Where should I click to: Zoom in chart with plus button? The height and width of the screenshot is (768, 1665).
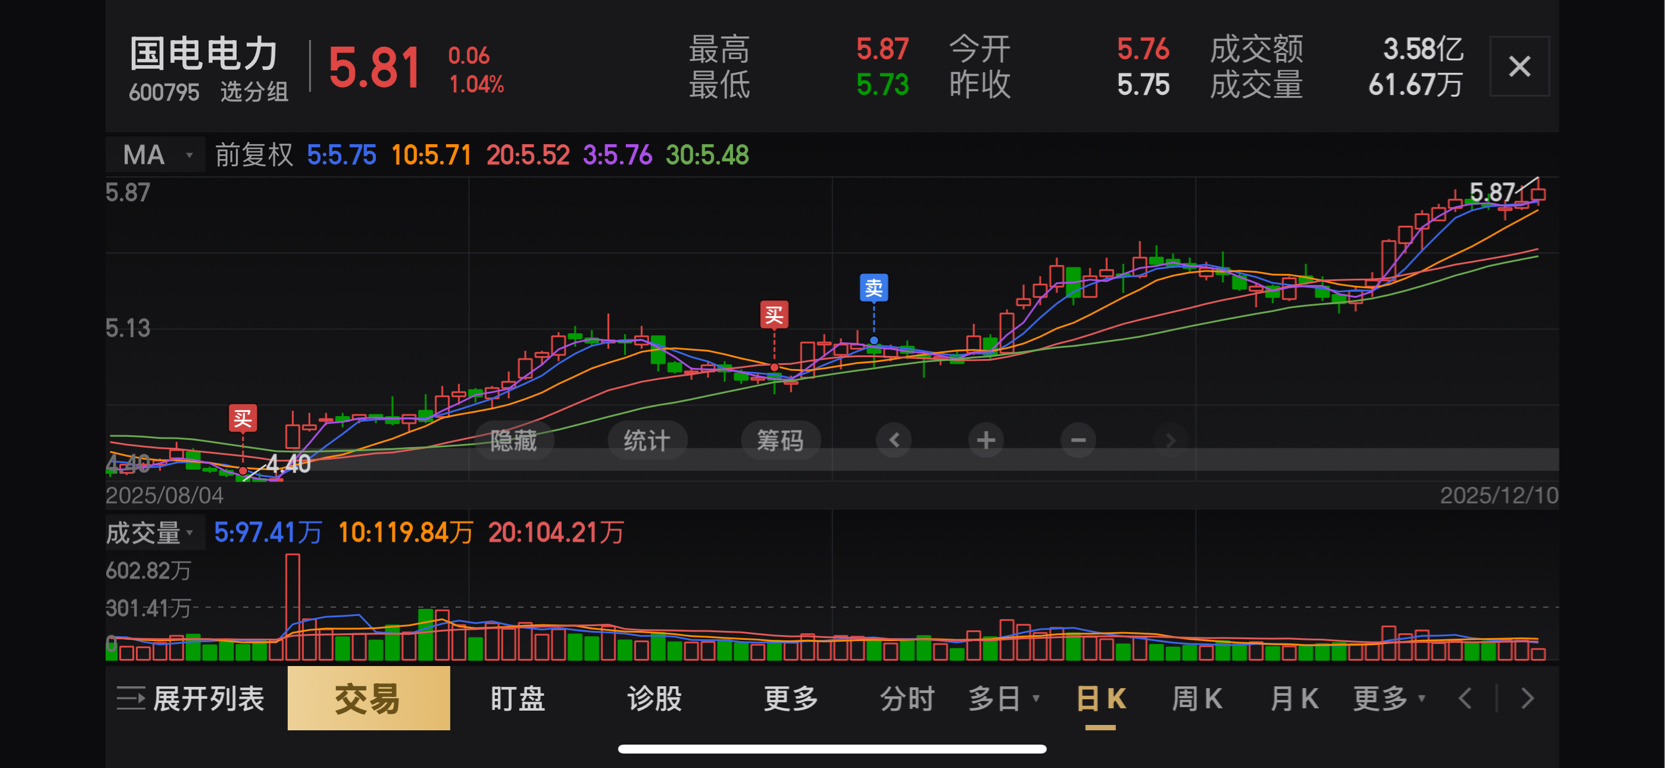click(x=986, y=440)
